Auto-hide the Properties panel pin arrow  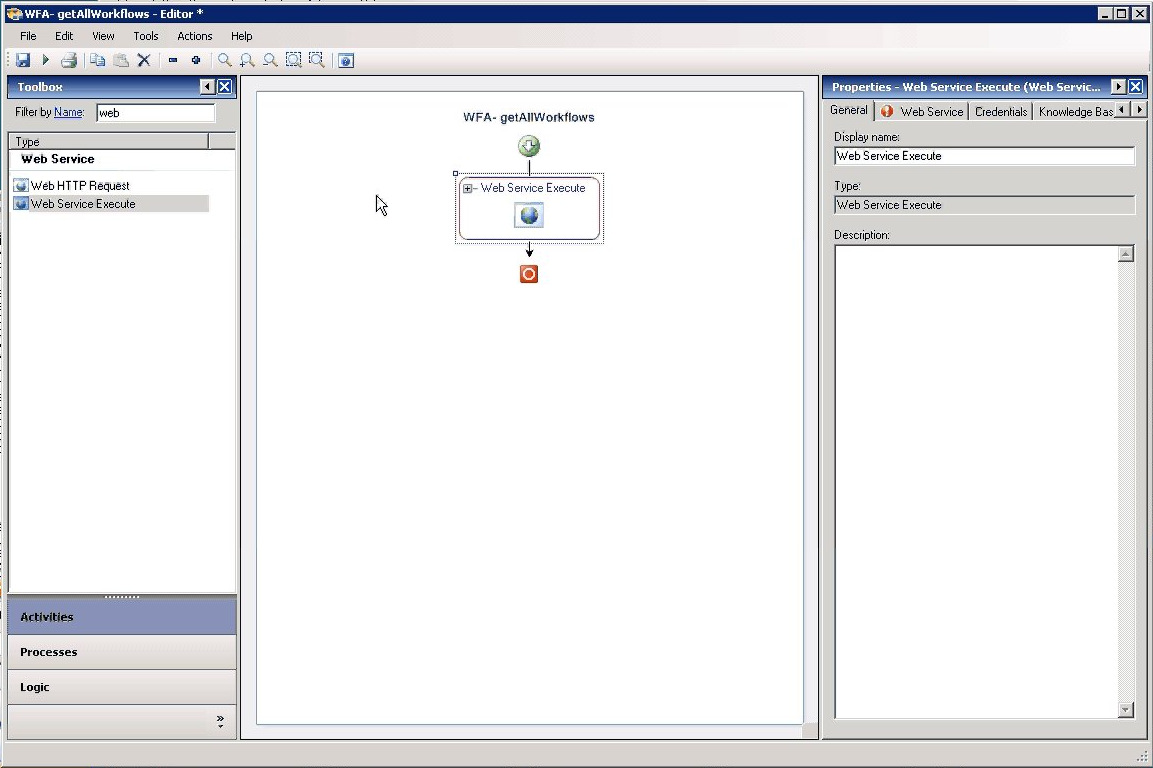coord(1118,87)
